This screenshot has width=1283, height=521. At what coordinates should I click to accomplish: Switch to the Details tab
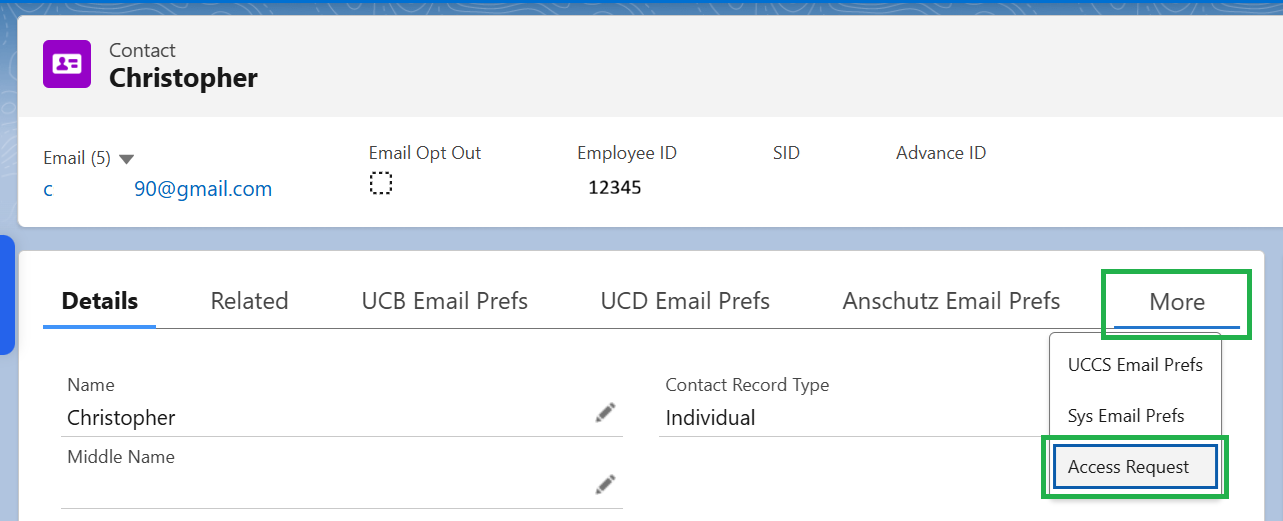(100, 301)
